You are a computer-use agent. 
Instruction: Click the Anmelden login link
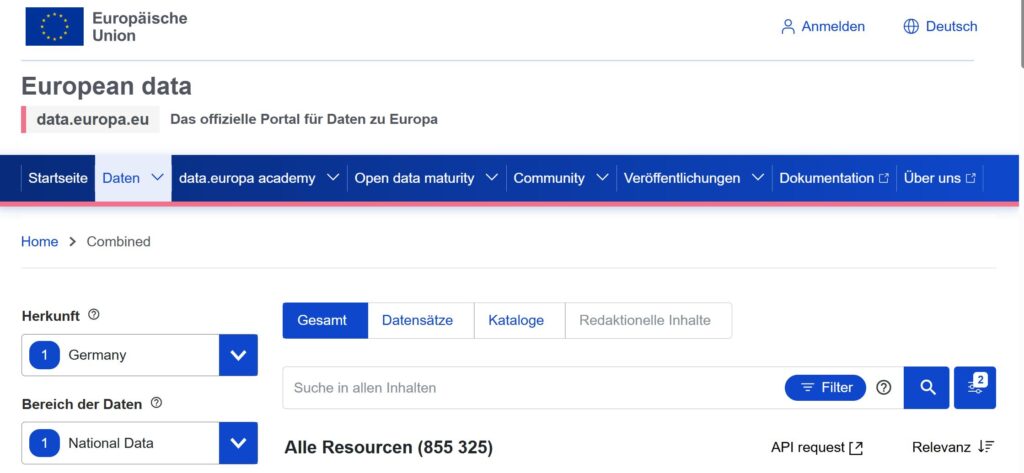pyautogui.click(x=823, y=27)
